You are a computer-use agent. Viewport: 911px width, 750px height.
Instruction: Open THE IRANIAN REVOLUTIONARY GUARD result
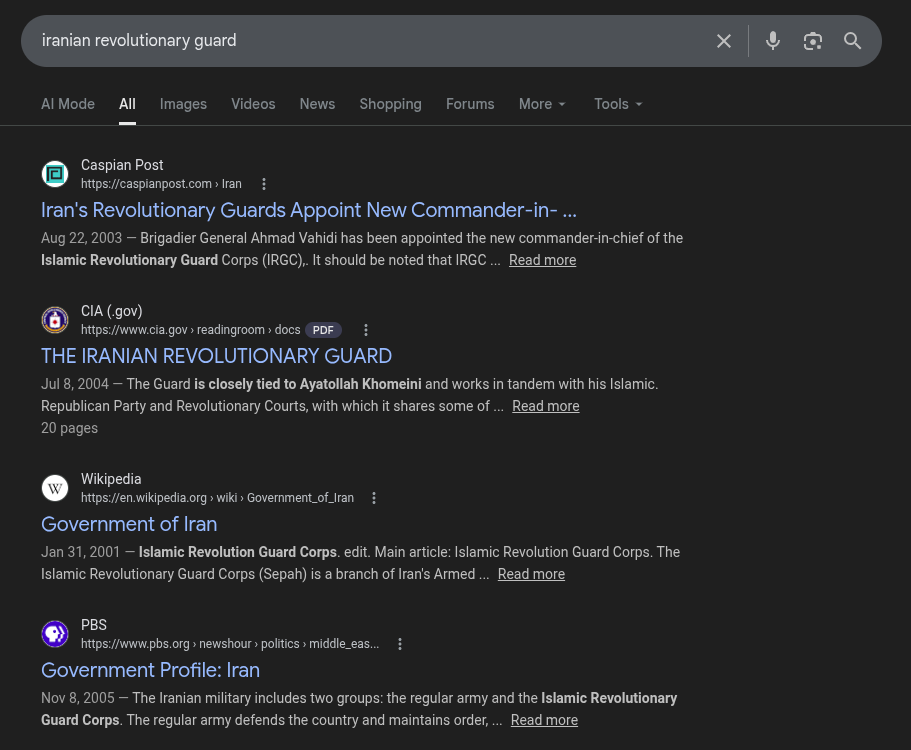point(216,356)
